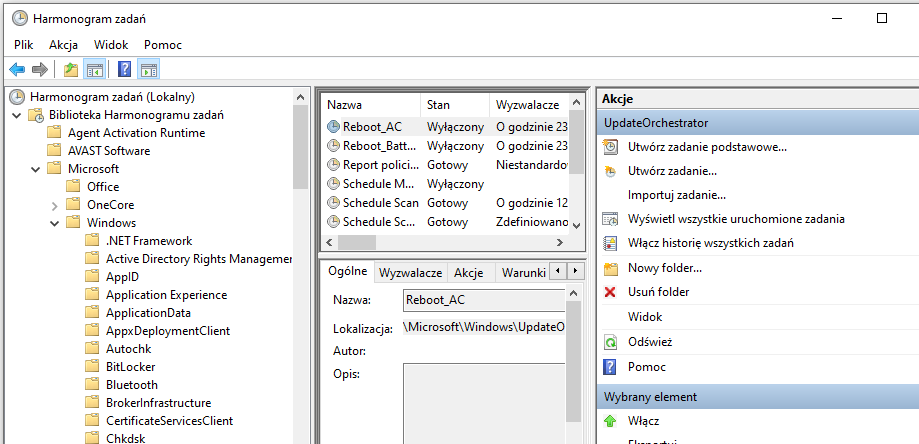
Task: Select the .NET Framework folder
Action: click(149, 241)
